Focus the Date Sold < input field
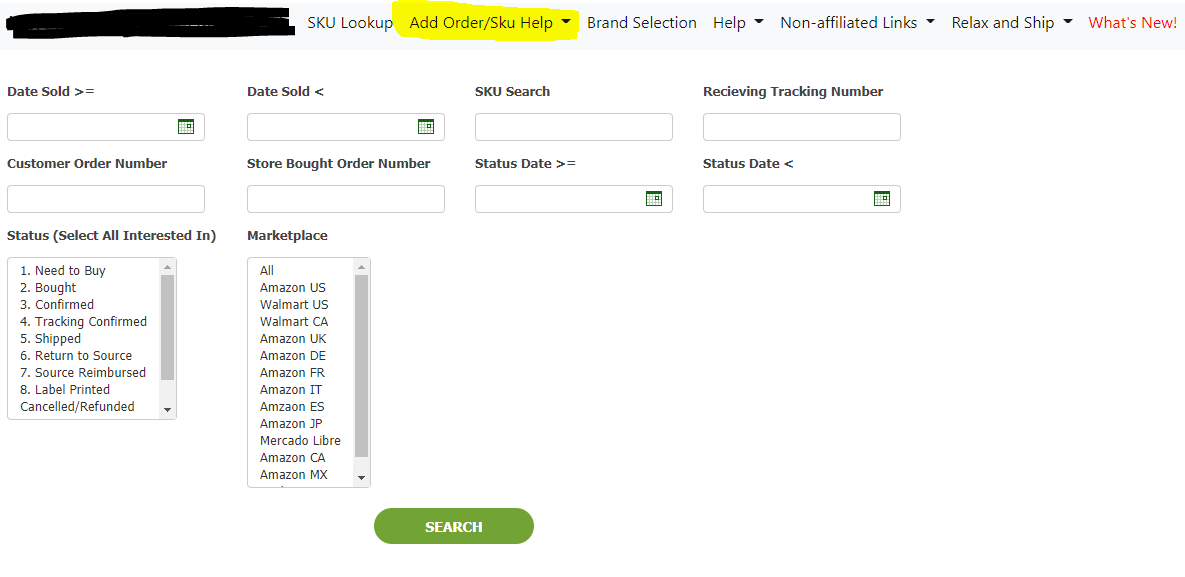The width and height of the screenshot is (1185, 577). 345,126
